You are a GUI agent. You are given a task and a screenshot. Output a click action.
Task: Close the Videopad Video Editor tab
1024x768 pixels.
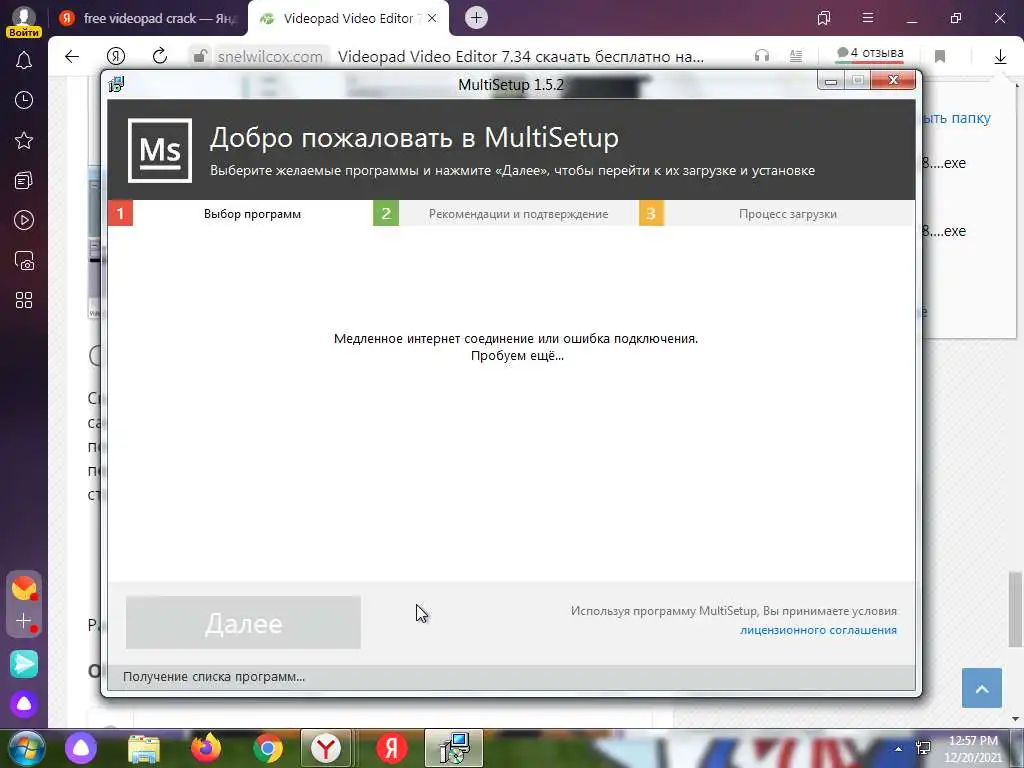click(x=432, y=18)
